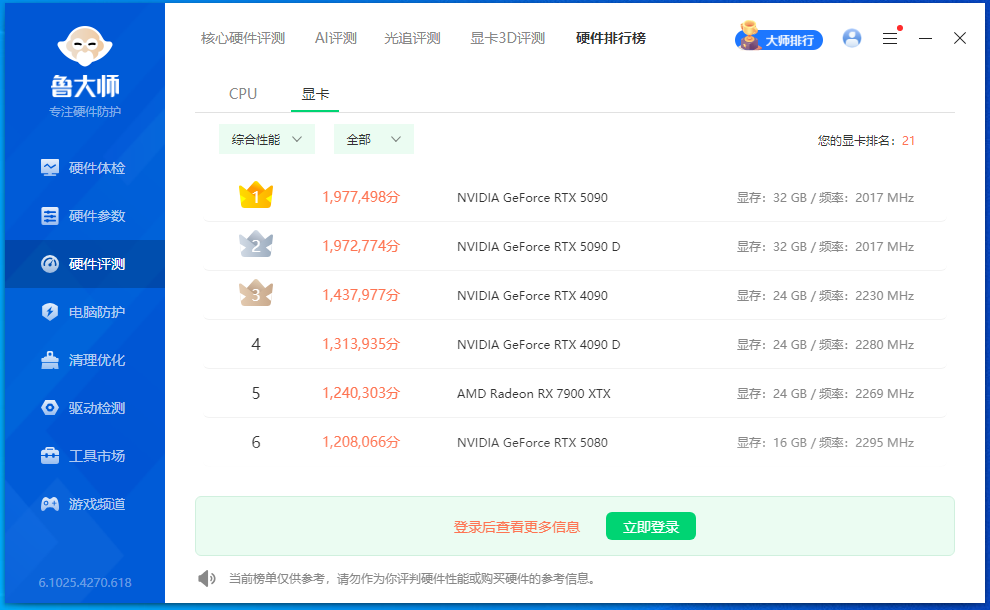Open the hamburger main menu

point(890,39)
